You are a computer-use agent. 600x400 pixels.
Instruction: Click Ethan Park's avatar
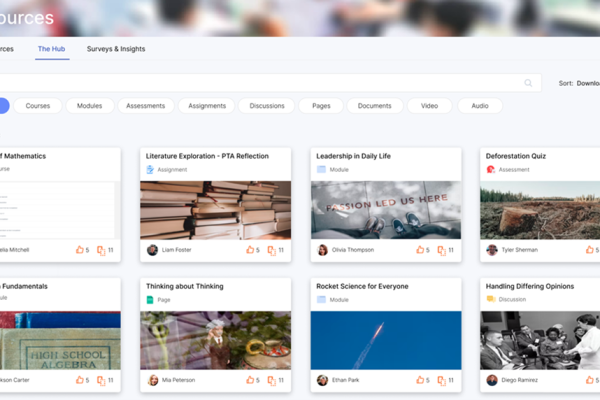[x=323, y=380]
